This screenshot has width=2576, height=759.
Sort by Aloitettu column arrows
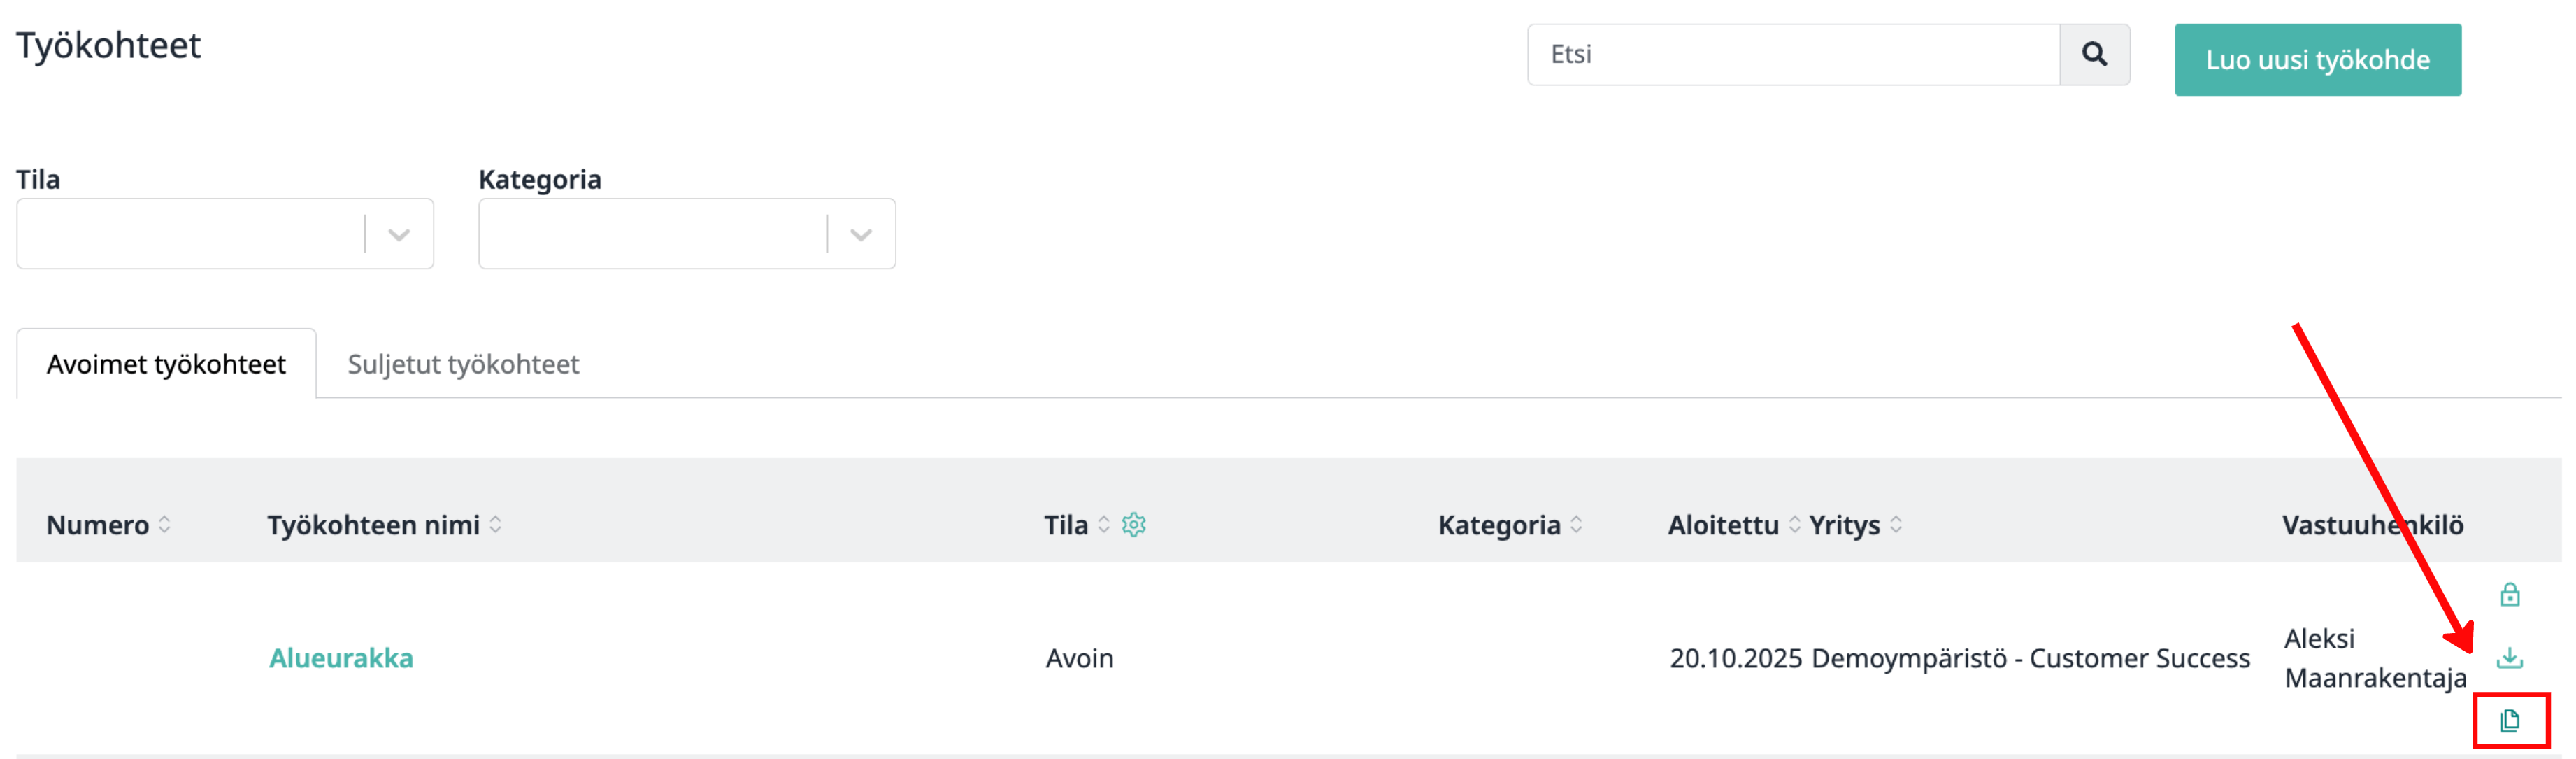coord(1794,524)
